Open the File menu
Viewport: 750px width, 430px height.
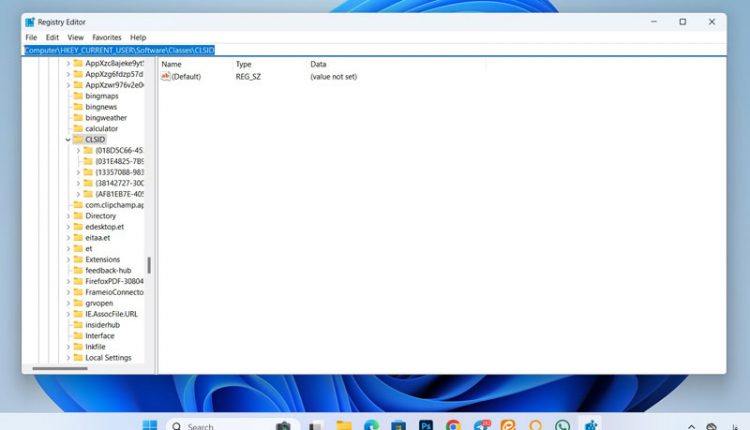31,37
